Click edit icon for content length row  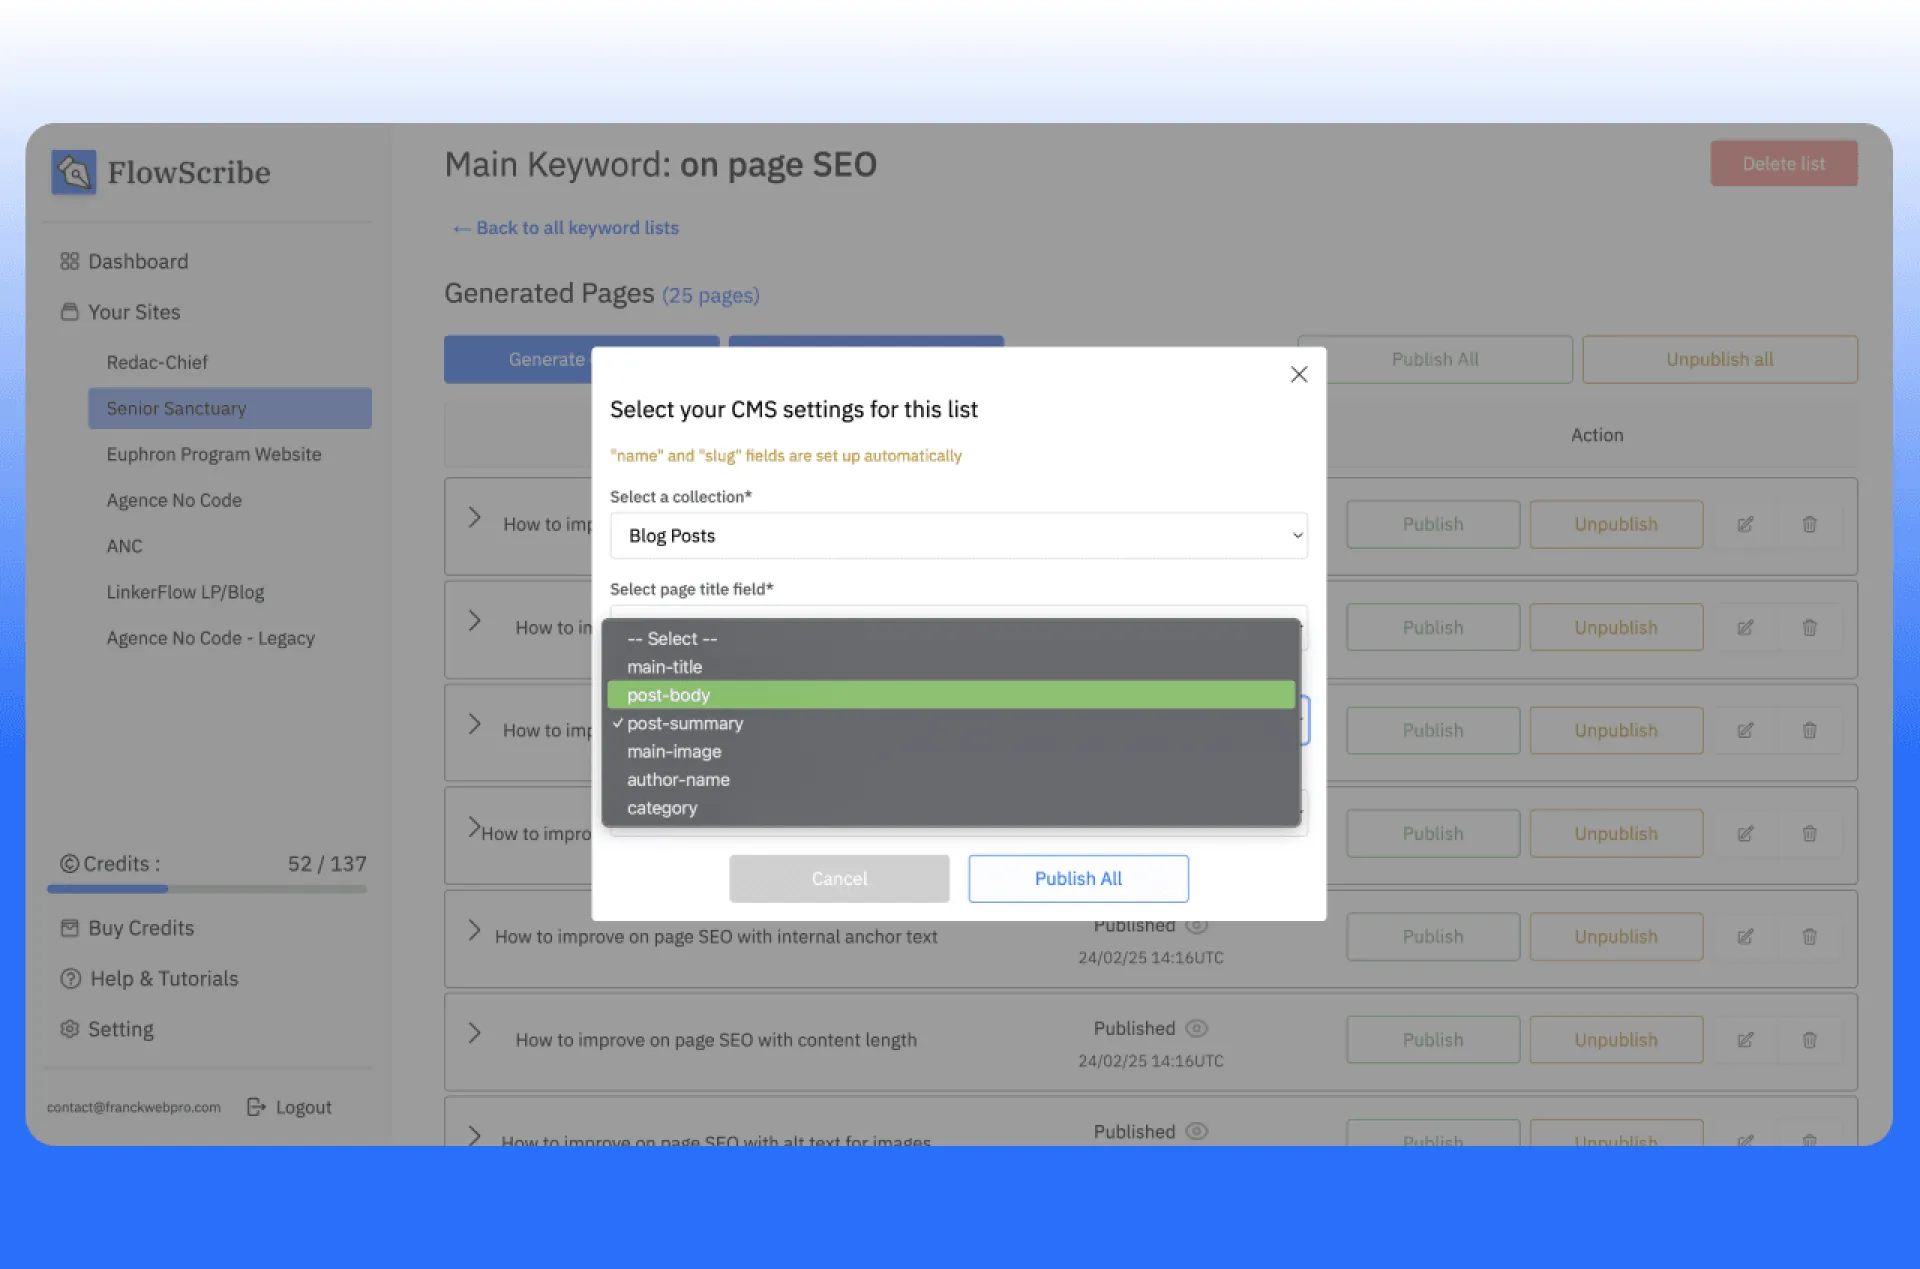pos(1745,1040)
